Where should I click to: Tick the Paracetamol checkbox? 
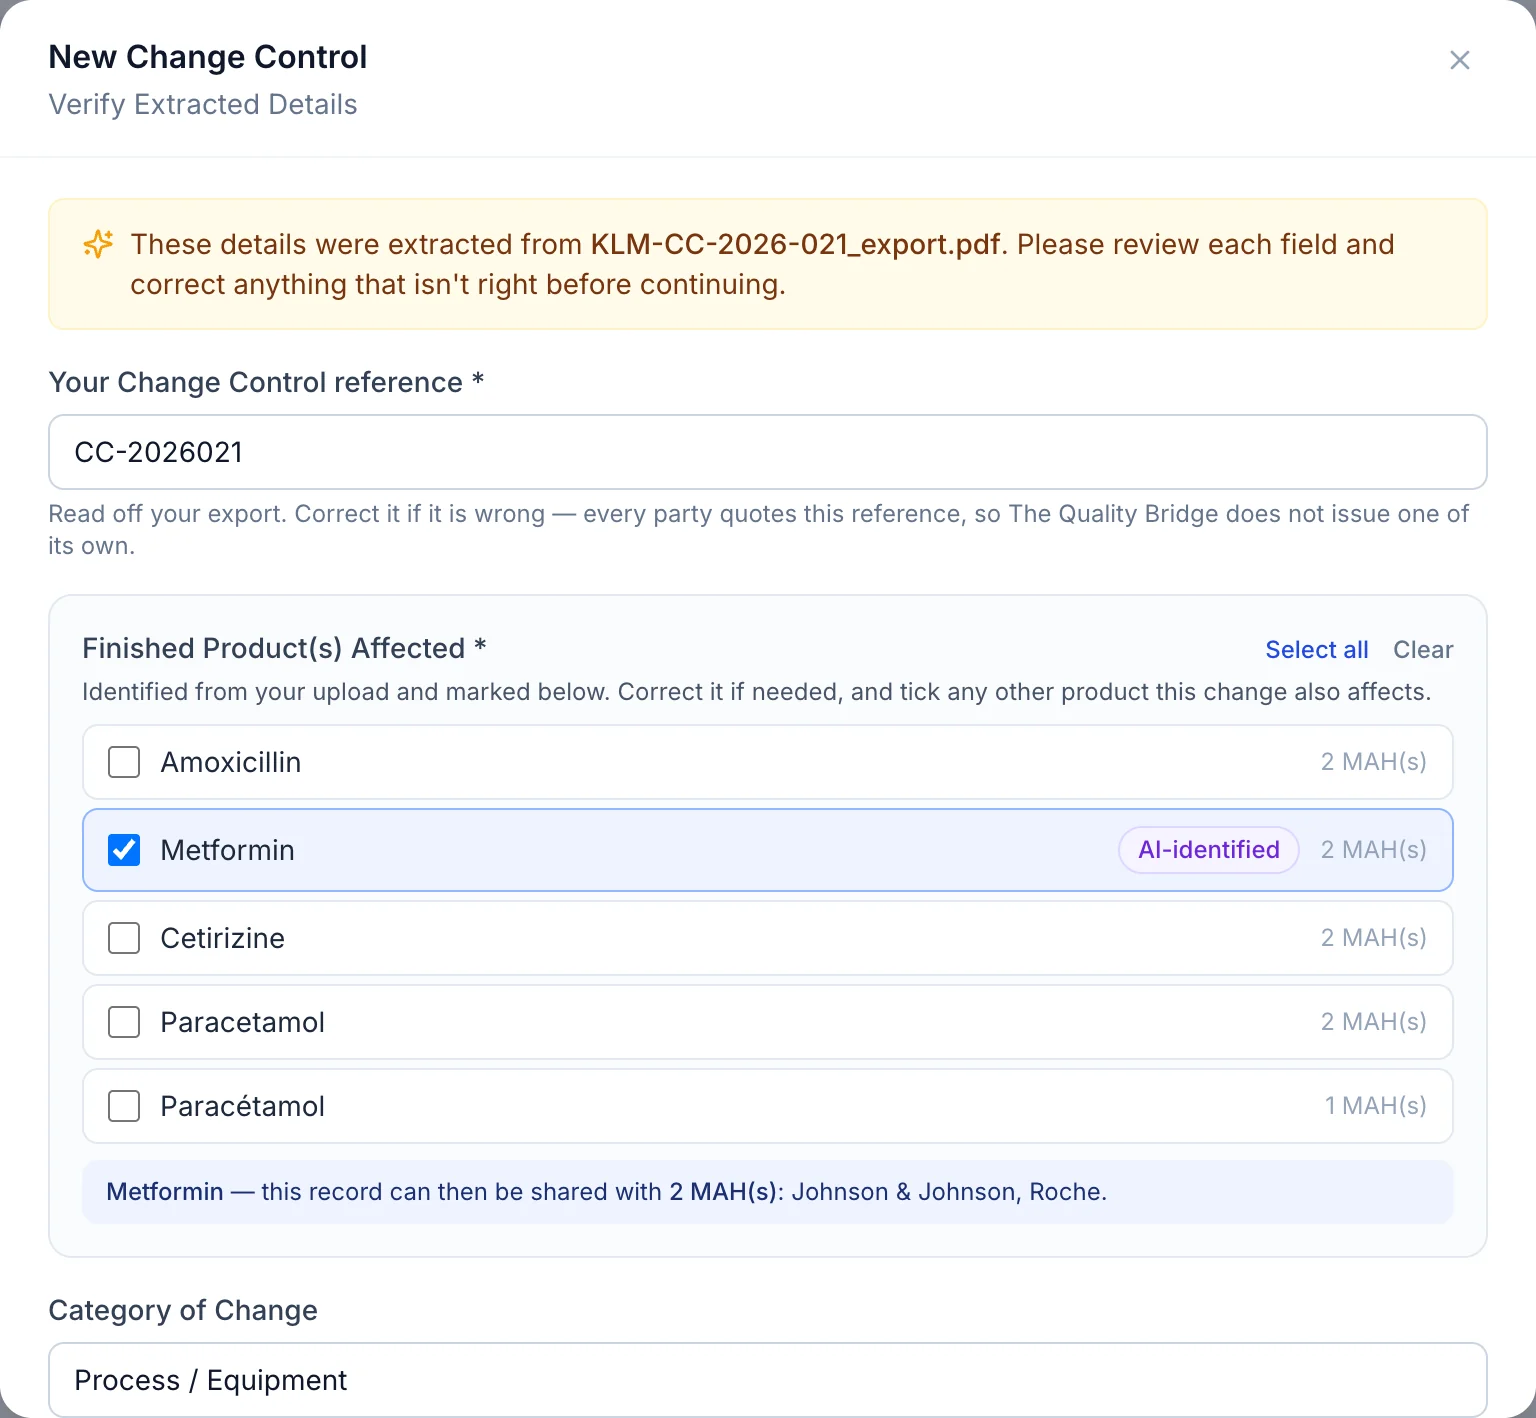tap(124, 1022)
